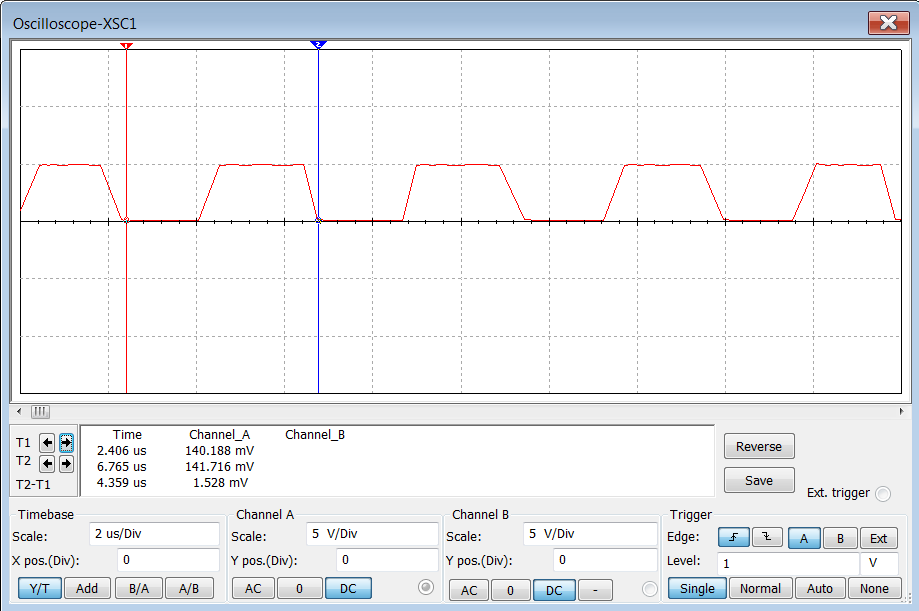Save the oscilloscope trace data
This screenshot has width=919, height=611.
758,480
